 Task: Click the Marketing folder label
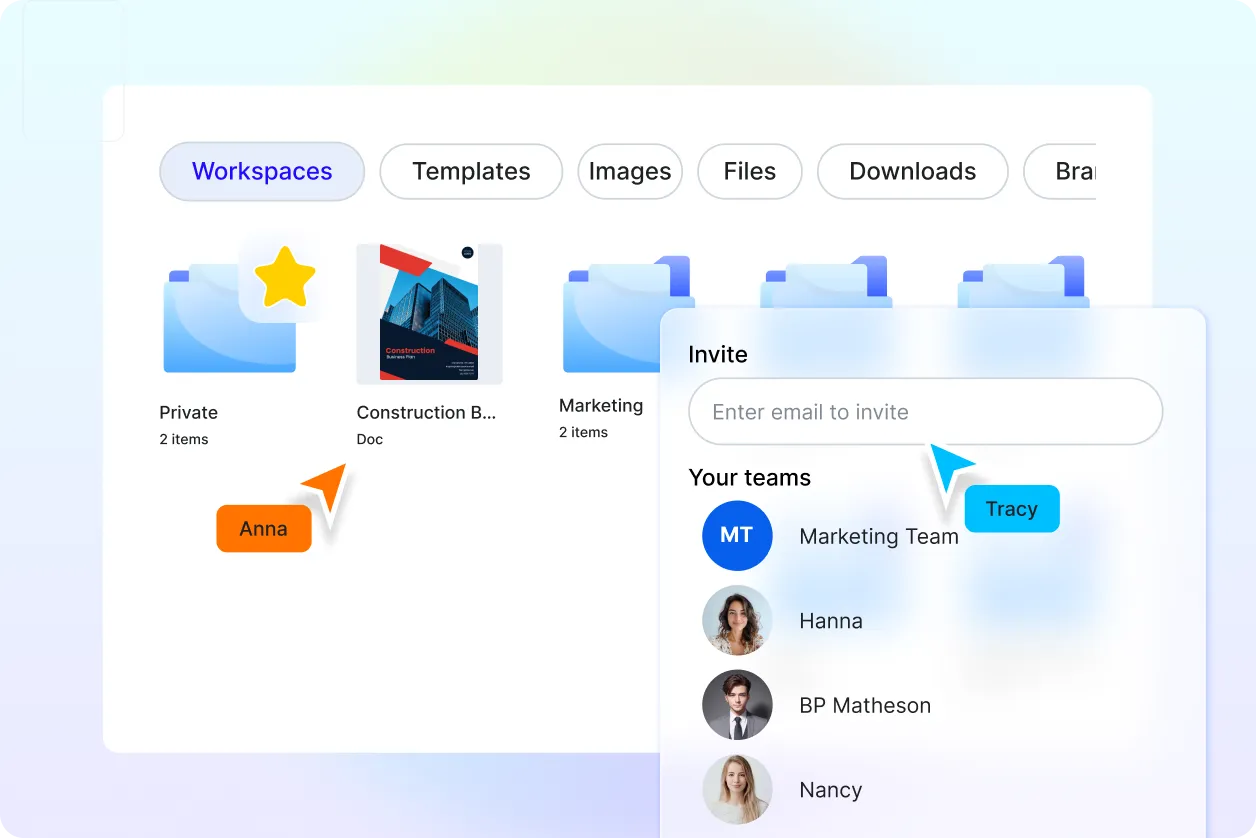(601, 405)
